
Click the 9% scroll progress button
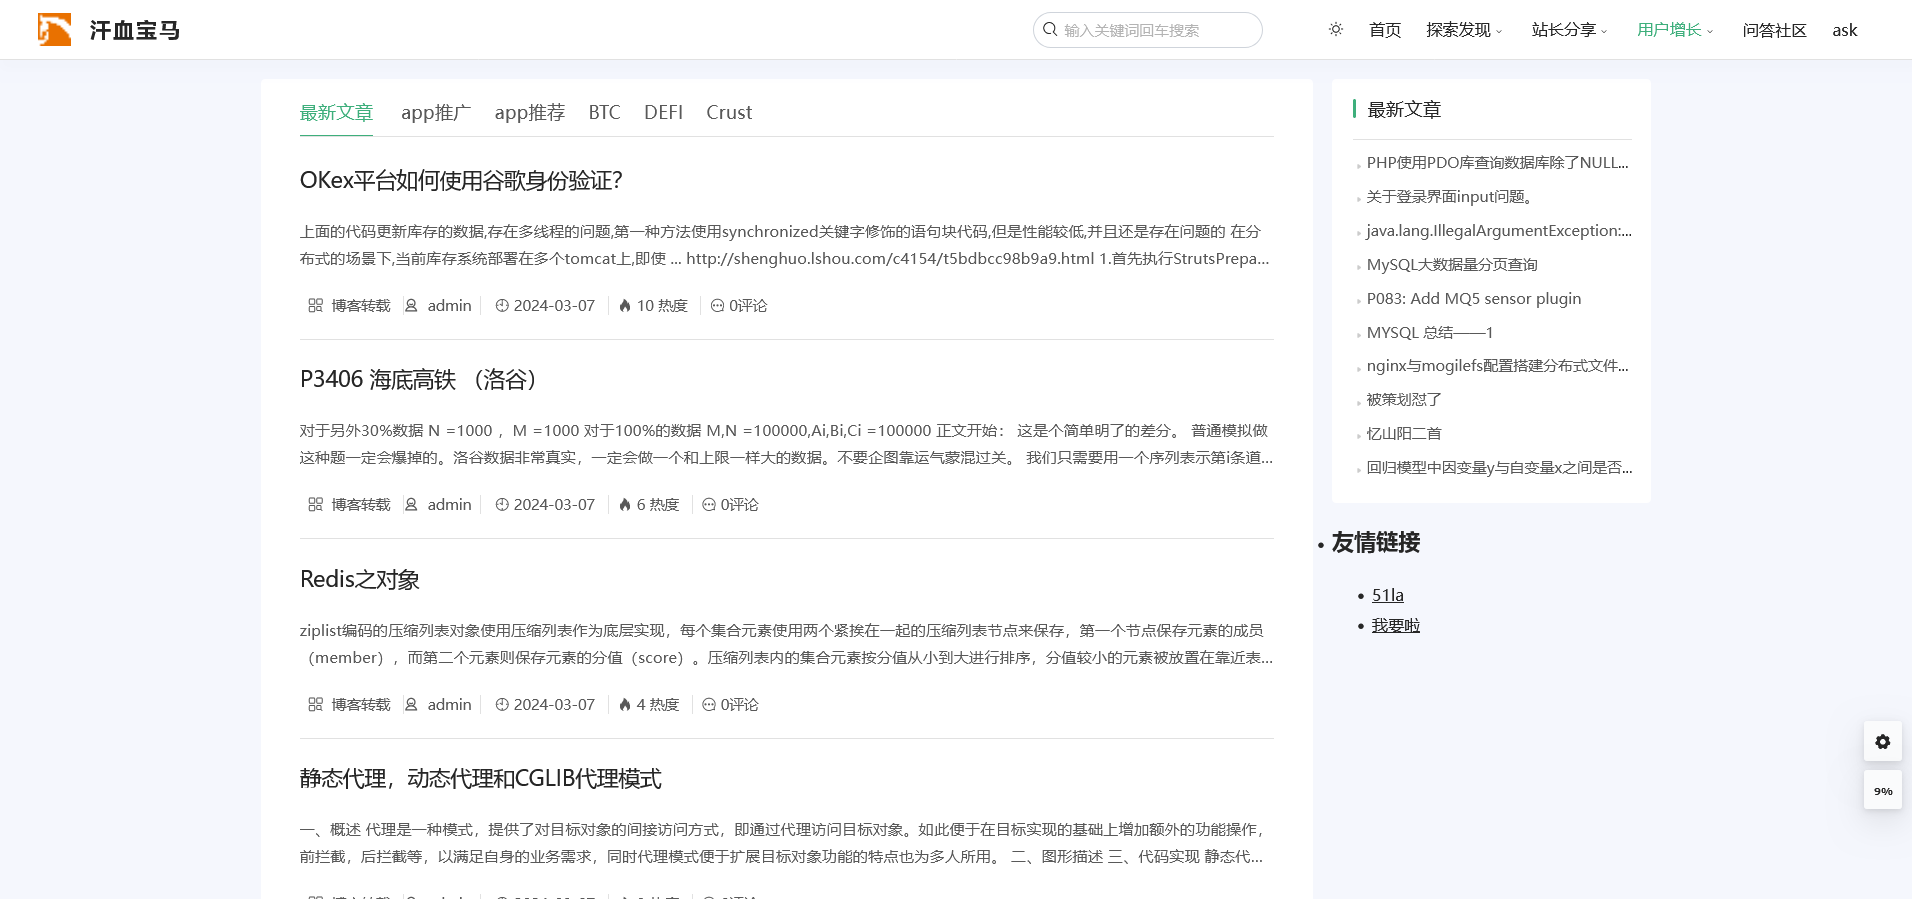[x=1883, y=790]
